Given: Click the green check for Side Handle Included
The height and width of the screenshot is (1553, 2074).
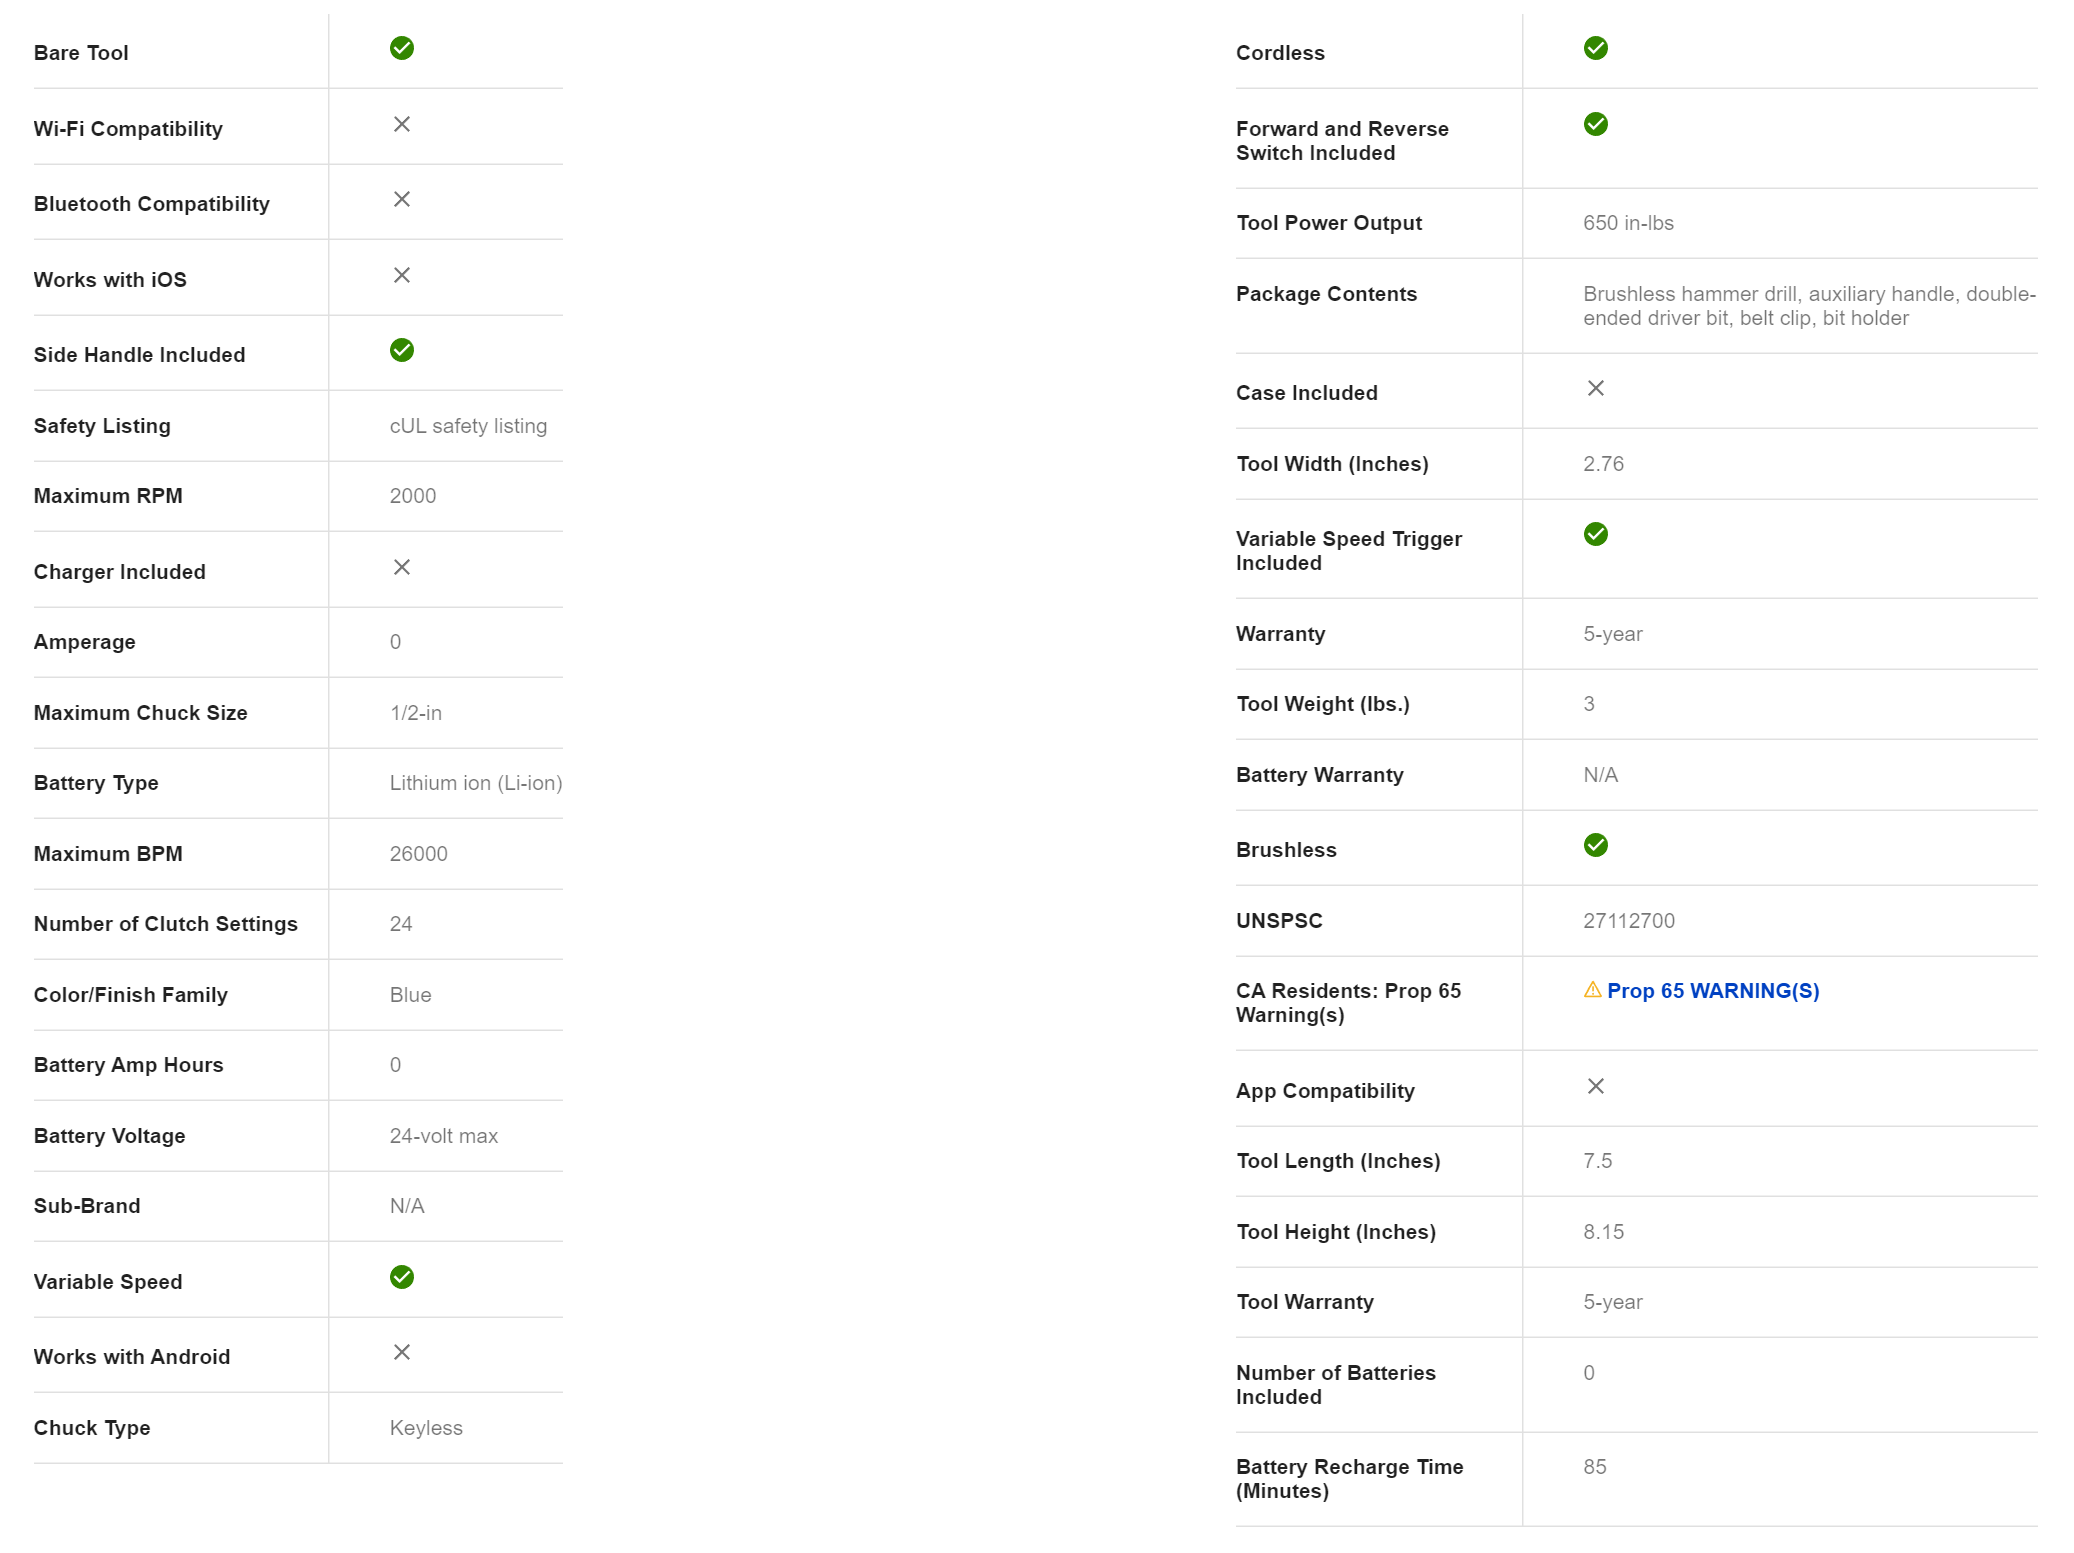Looking at the screenshot, I should pos(402,350).
